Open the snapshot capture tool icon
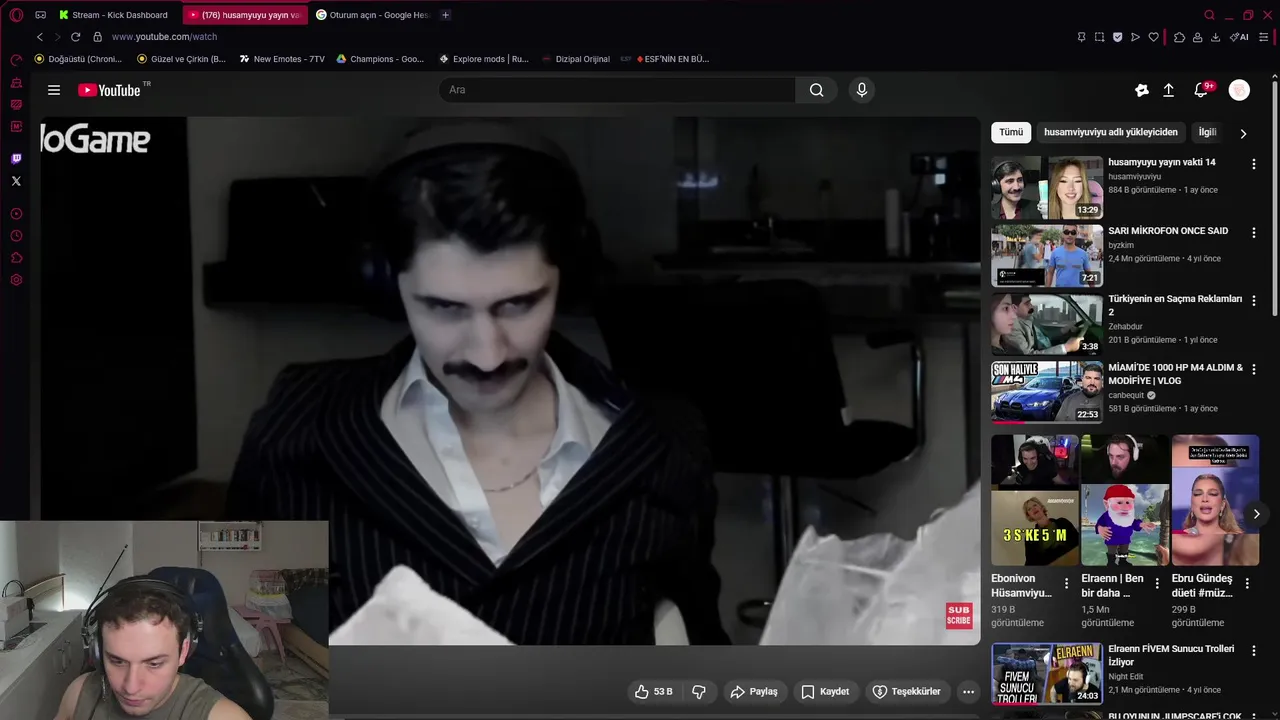The image size is (1280, 720). (x=1099, y=37)
